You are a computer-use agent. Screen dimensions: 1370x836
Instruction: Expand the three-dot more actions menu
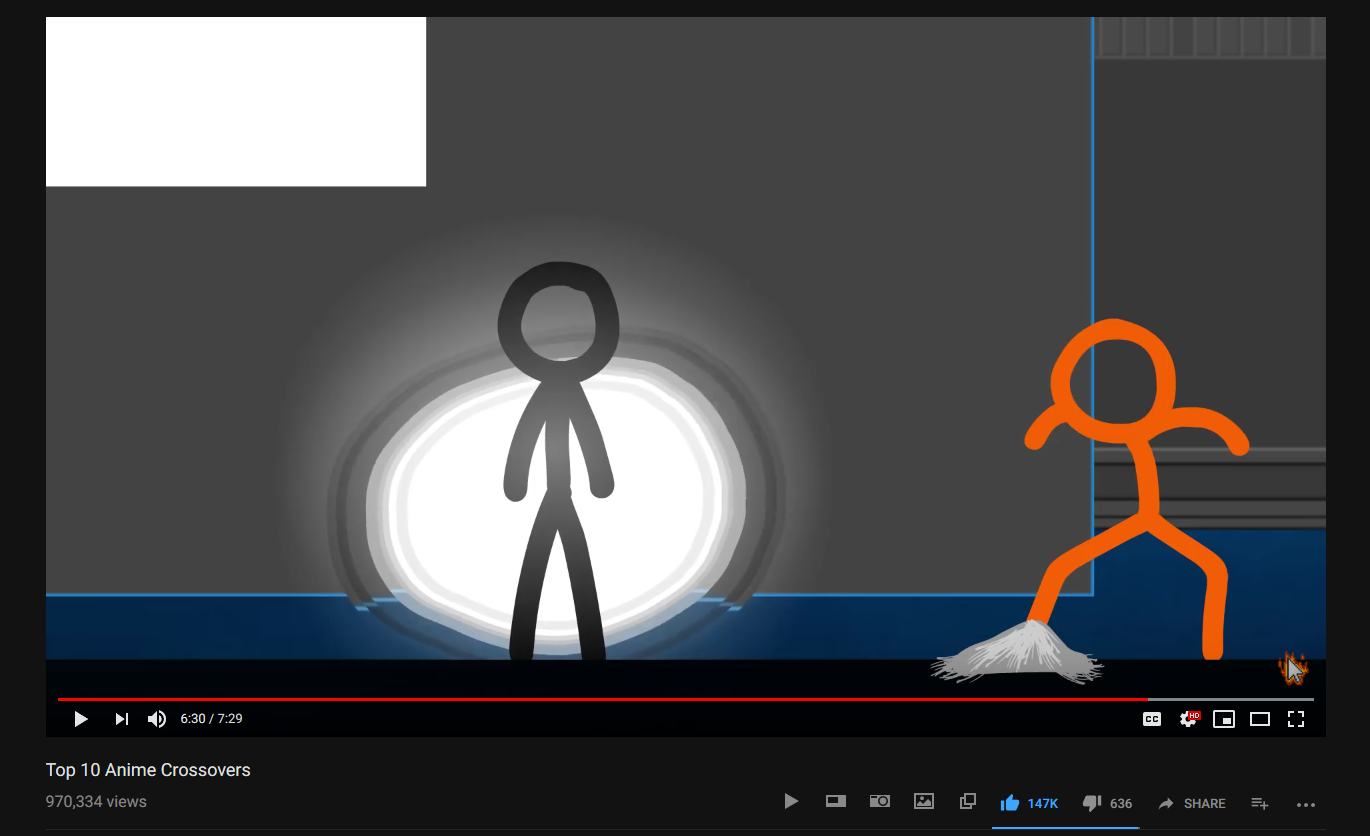pyautogui.click(x=1306, y=803)
